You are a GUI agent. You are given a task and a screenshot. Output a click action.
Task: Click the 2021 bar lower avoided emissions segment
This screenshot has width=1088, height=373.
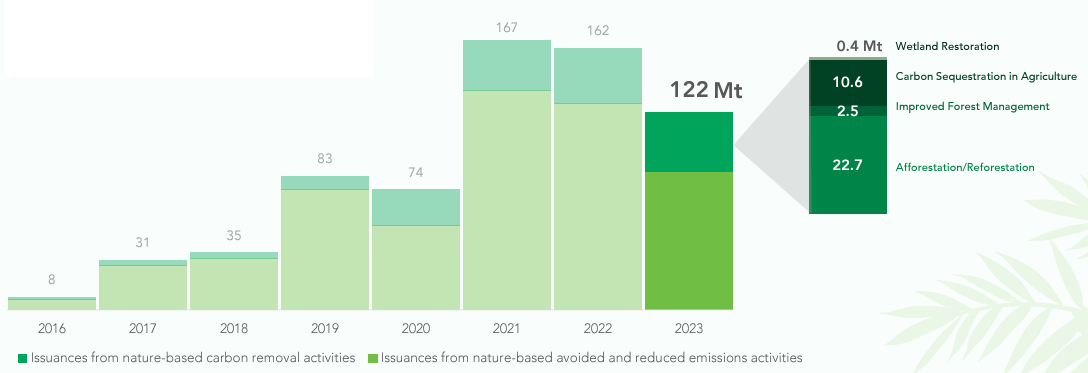pos(507,200)
